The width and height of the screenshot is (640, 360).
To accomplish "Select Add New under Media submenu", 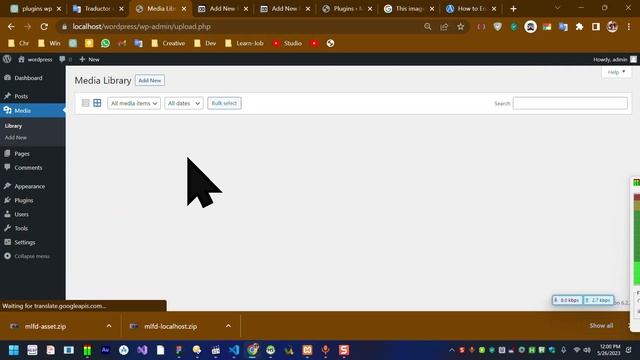I will pyautogui.click(x=16, y=138).
